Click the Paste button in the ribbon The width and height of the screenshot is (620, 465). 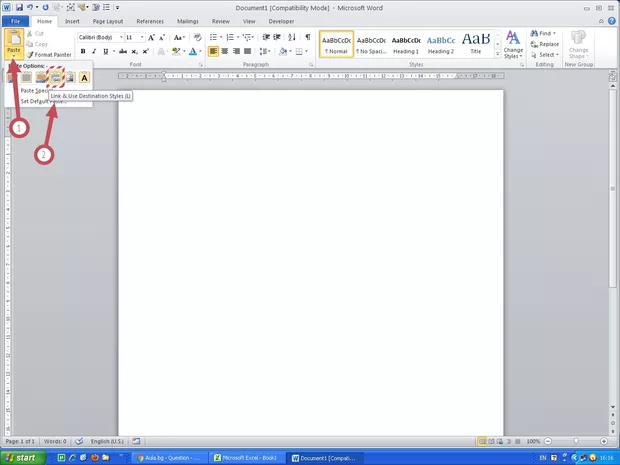13,43
